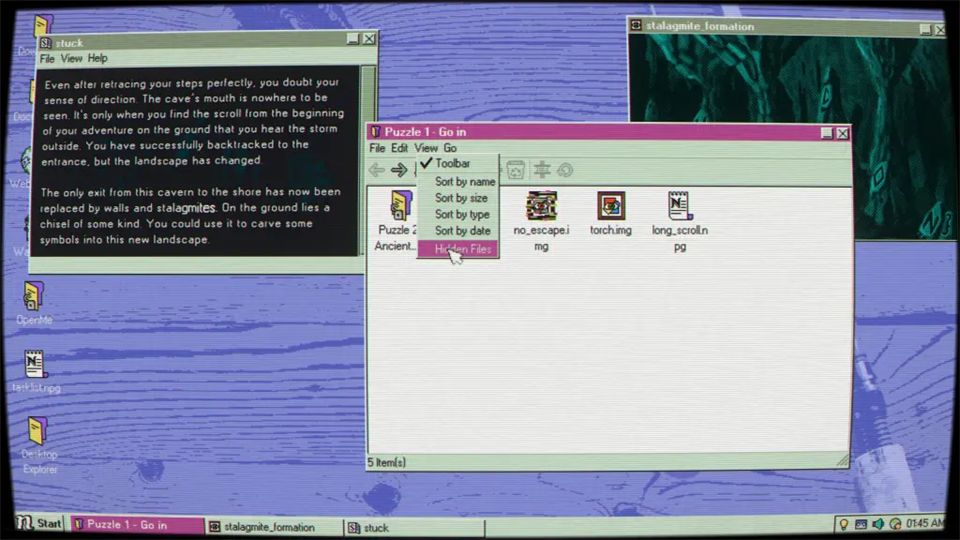This screenshot has width=960, height=540.
Task: Click the forward arrow in Puzzle 1 toolbar
Action: [399, 170]
